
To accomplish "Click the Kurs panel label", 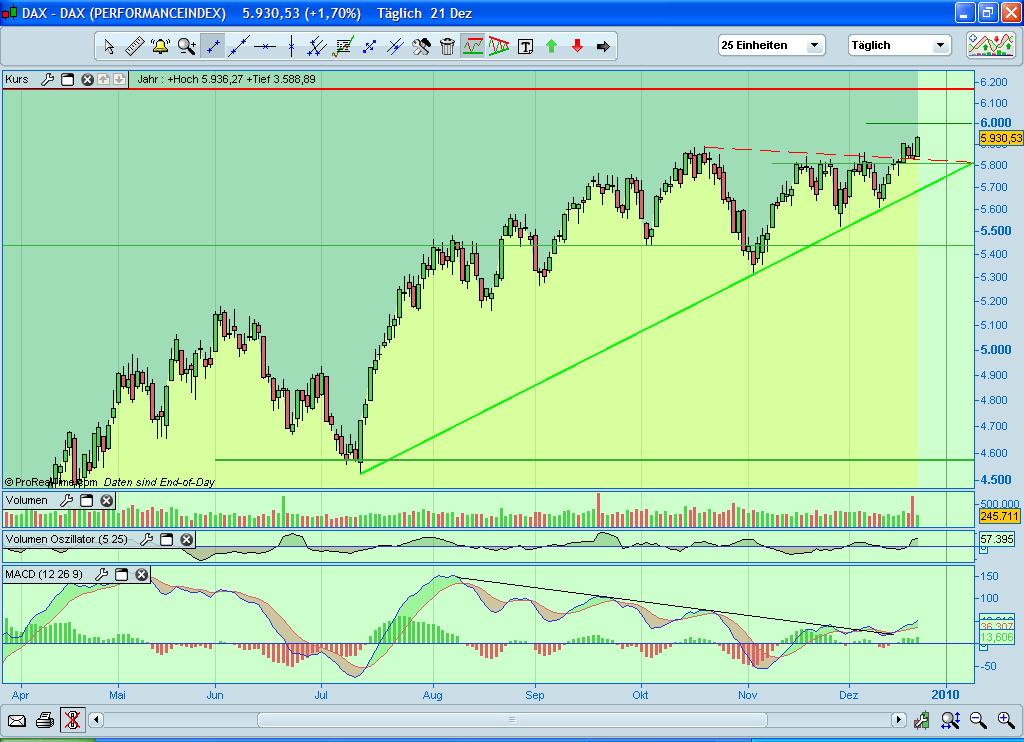I will click(x=17, y=79).
